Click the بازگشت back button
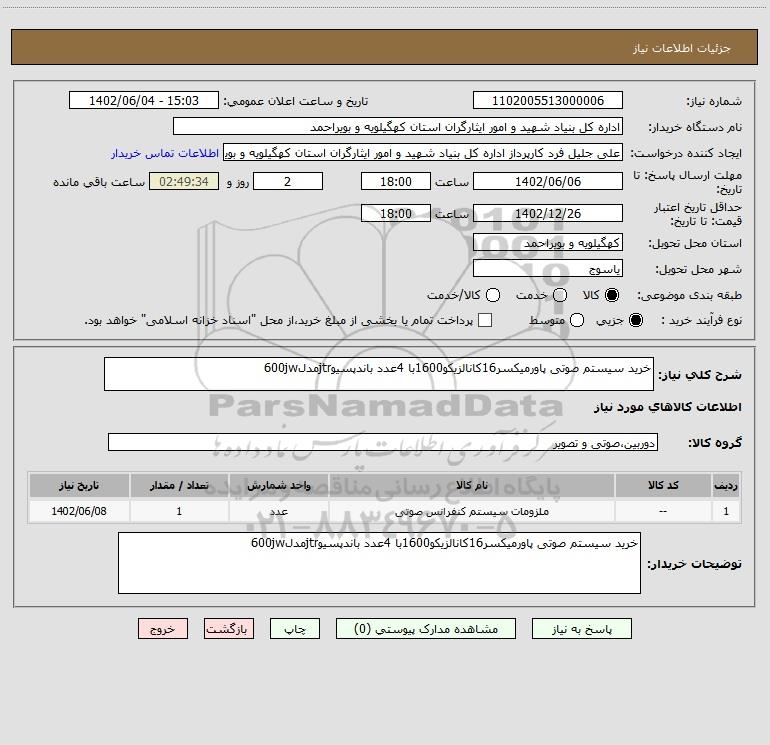Image resolution: width=770 pixels, height=745 pixels. [x=229, y=629]
